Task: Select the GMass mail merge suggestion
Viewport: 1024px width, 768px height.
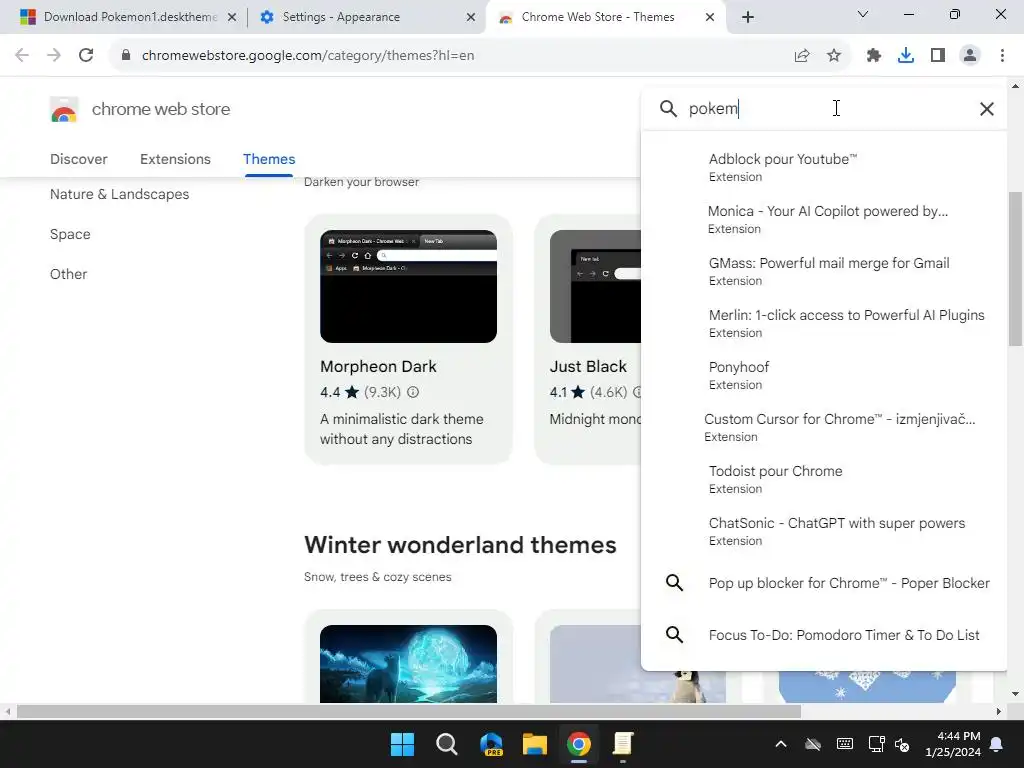Action: click(824, 271)
